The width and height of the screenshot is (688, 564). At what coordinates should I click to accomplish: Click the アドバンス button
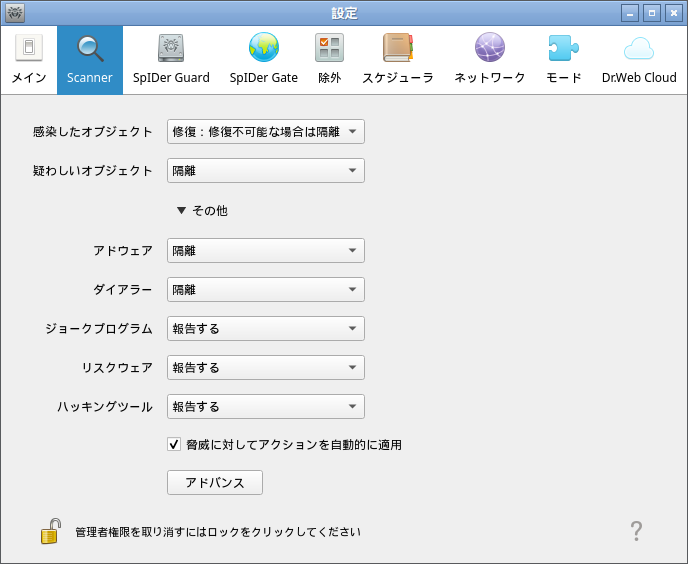[215, 483]
